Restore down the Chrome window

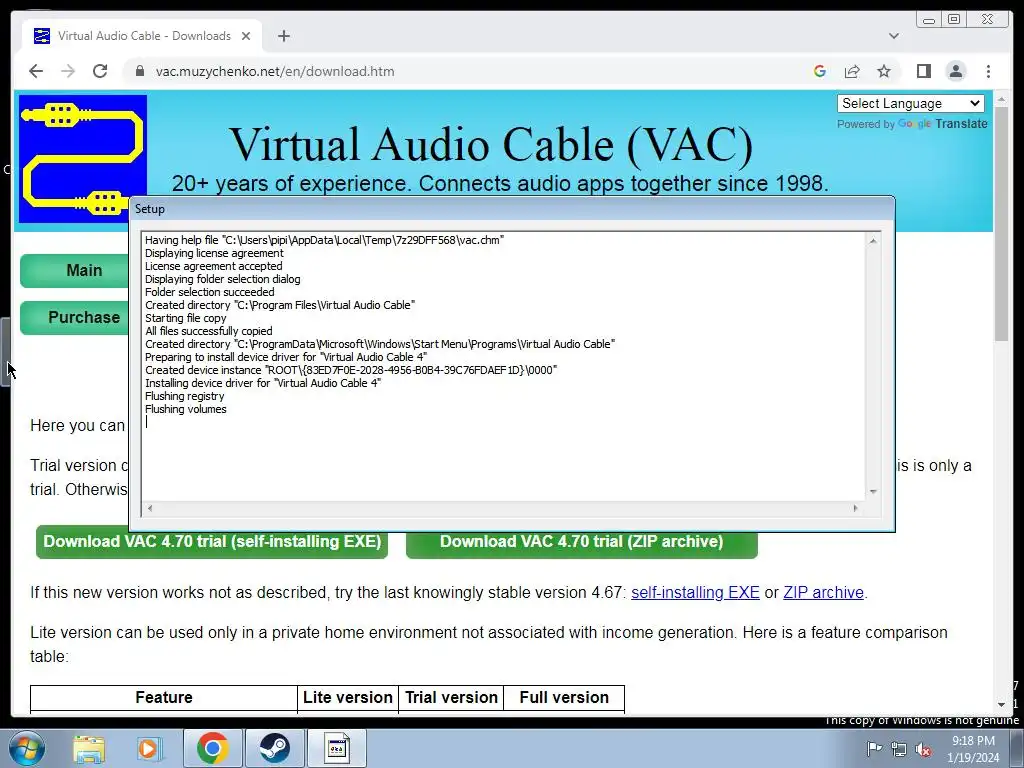(953, 20)
